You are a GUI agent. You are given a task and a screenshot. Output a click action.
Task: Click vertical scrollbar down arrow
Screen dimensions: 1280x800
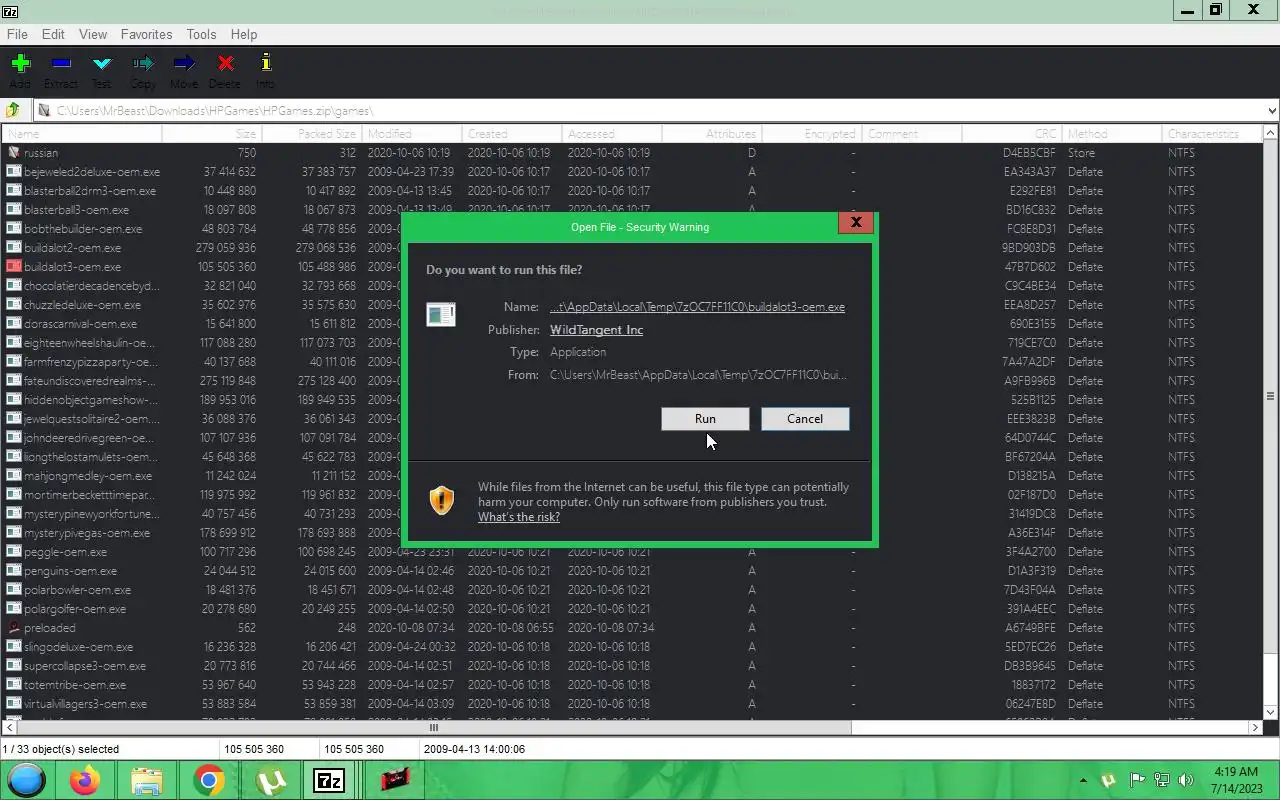coord(1271,712)
